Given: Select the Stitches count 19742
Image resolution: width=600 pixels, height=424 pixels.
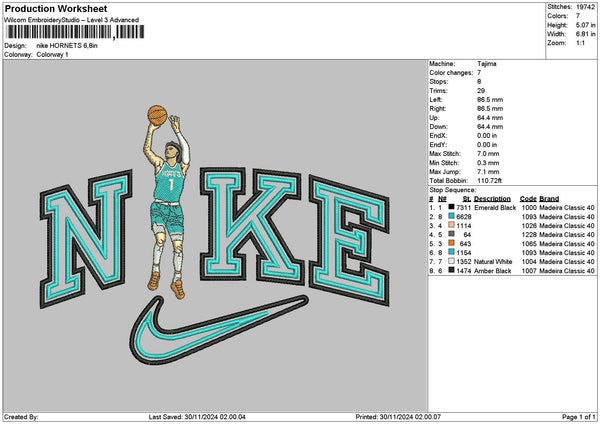Looking at the screenshot, I should coord(585,7).
